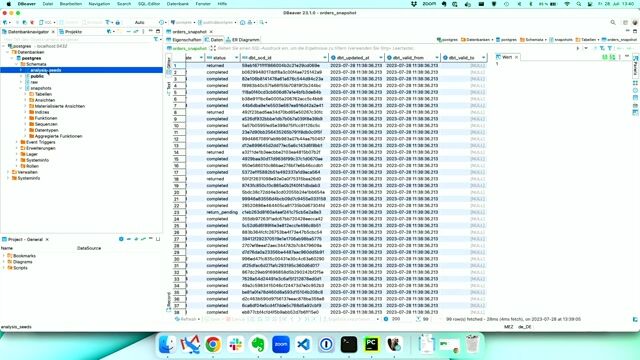The width and height of the screenshot is (640, 360).
Task: Close the orders_snapshot editor tab
Action: coord(211,31)
